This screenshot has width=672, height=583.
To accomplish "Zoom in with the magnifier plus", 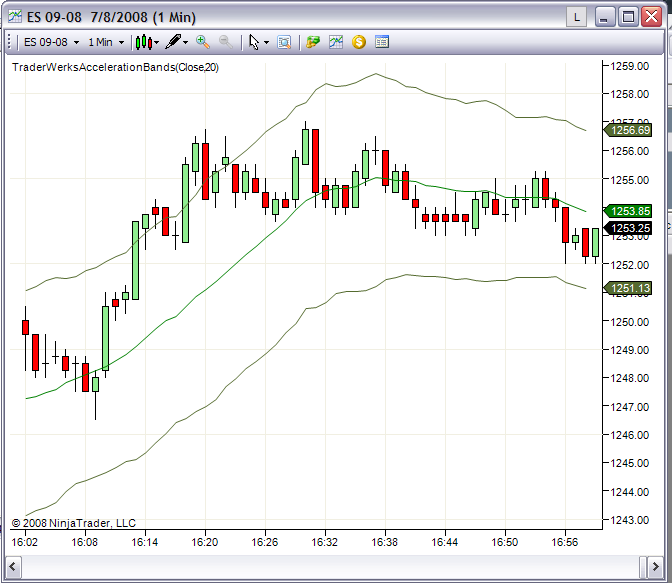I will pyautogui.click(x=202, y=42).
